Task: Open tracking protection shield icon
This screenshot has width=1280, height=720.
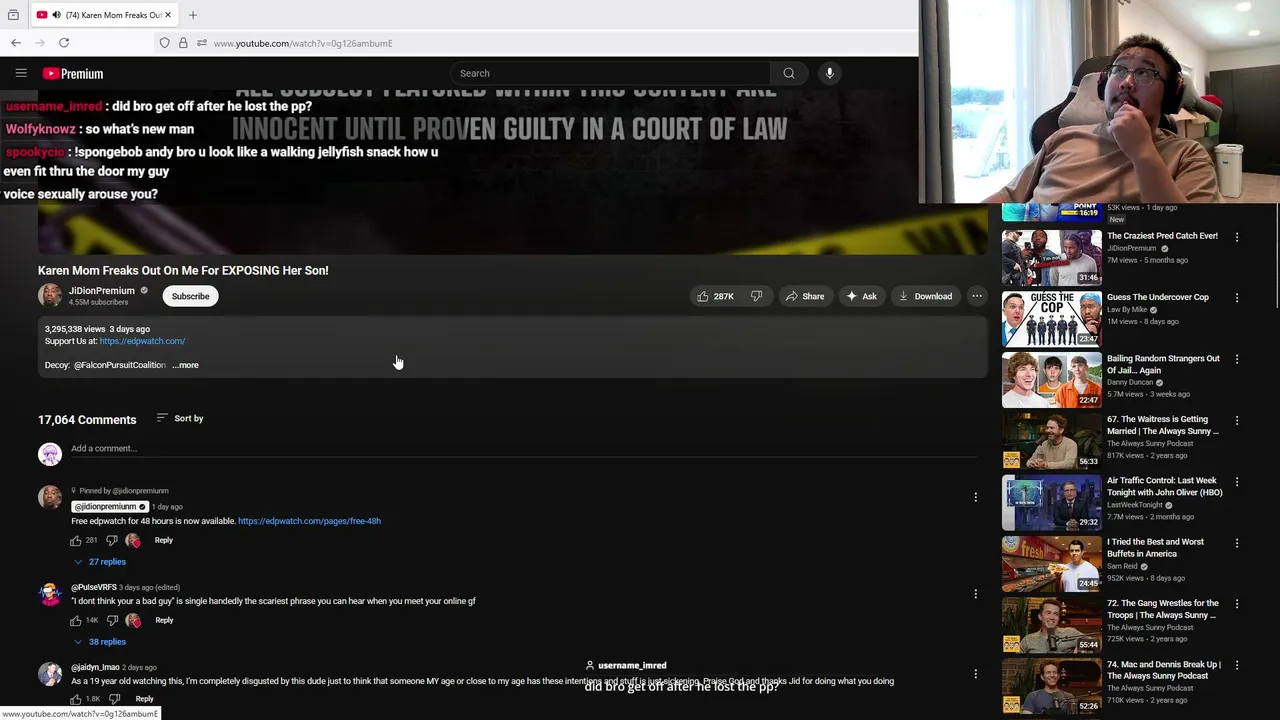Action: 164,43
